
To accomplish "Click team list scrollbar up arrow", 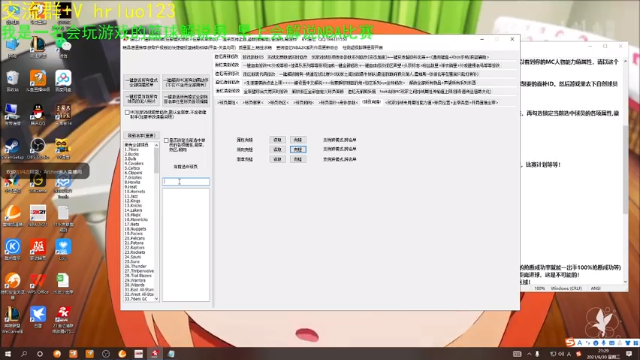I will point(156,145).
